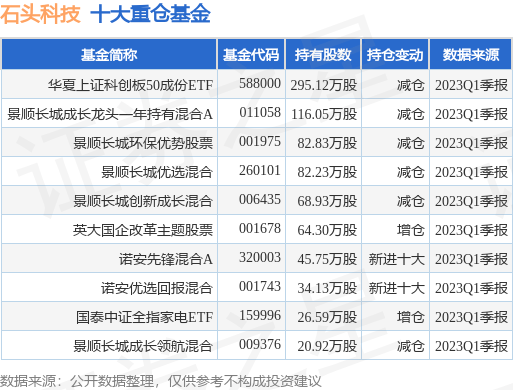Click the 石头科技 title text
The width and height of the screenshot is (513, 390).
40,14
